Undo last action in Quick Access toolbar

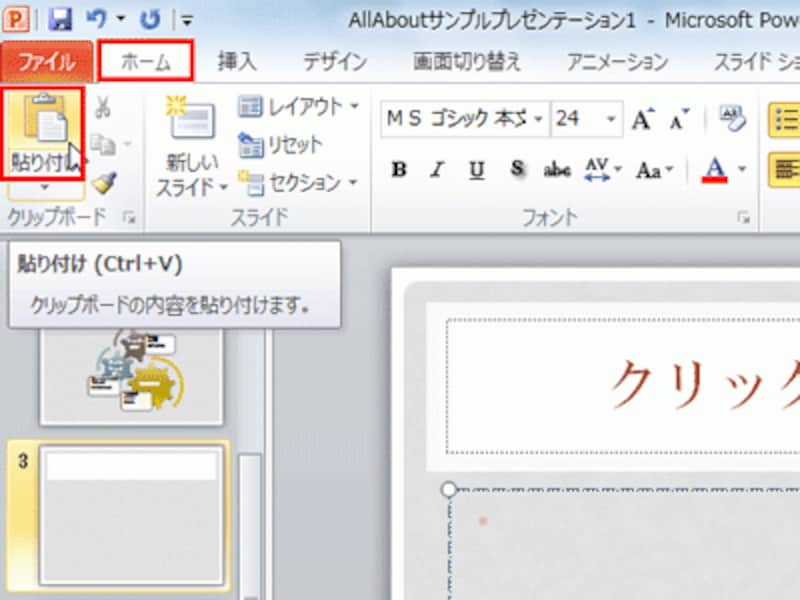click(x=96, y=19)
